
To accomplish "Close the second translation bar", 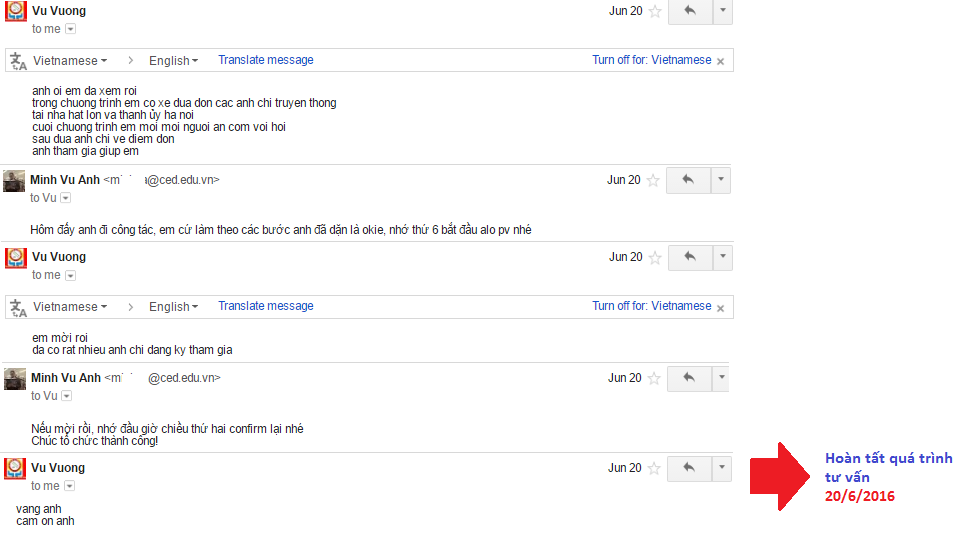I will pos(720,308).
